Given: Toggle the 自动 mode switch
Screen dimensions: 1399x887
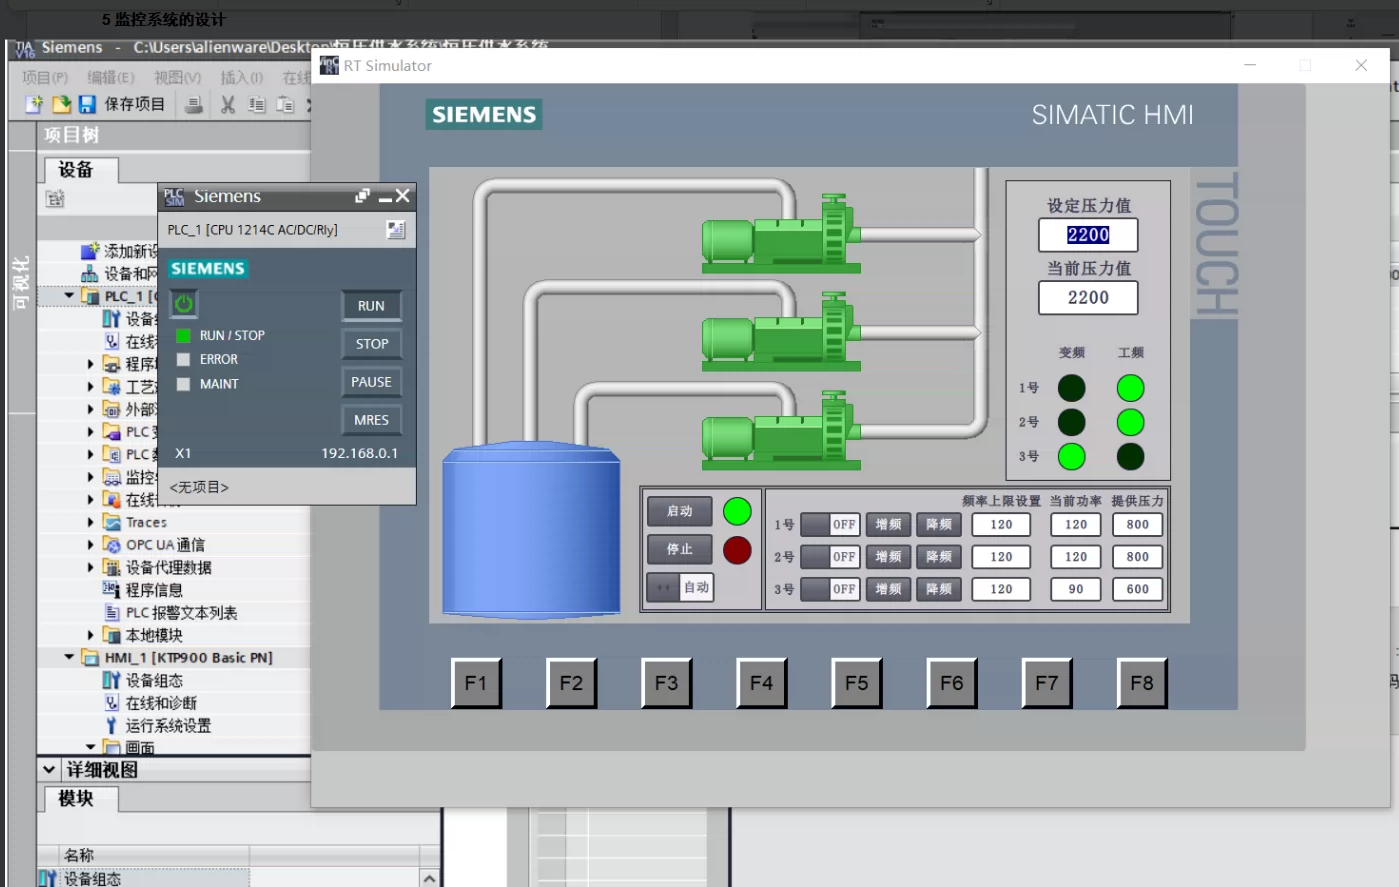Looking at the screenshot, I should [680, 587].
